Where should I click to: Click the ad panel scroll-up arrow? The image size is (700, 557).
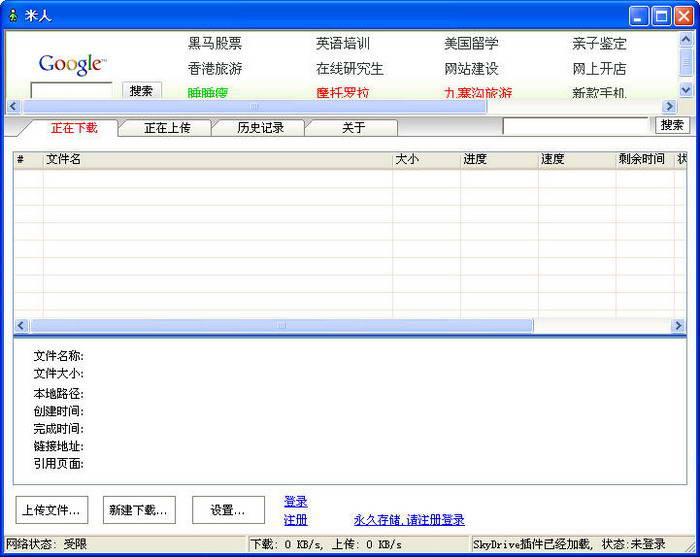(686, 40)
